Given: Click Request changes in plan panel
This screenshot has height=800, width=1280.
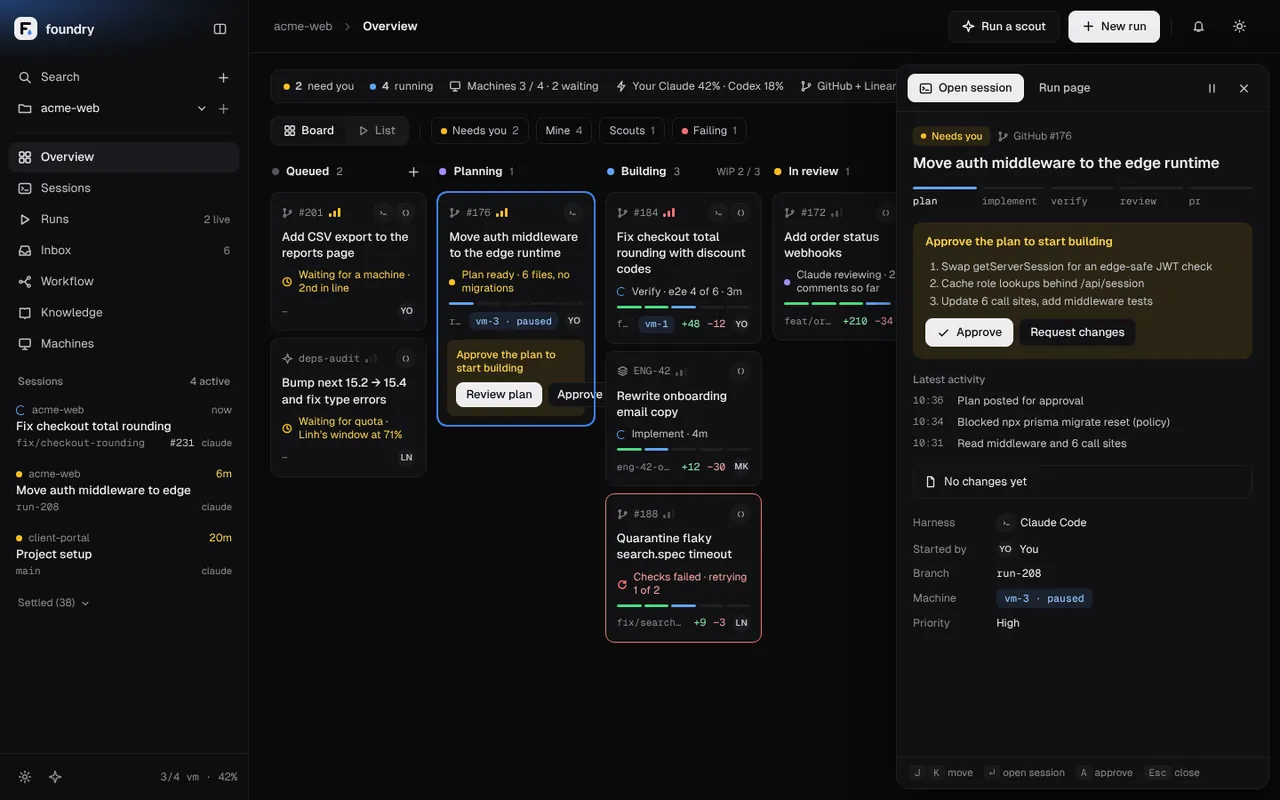Looking at the screenshot, I should pos(1077,332).
